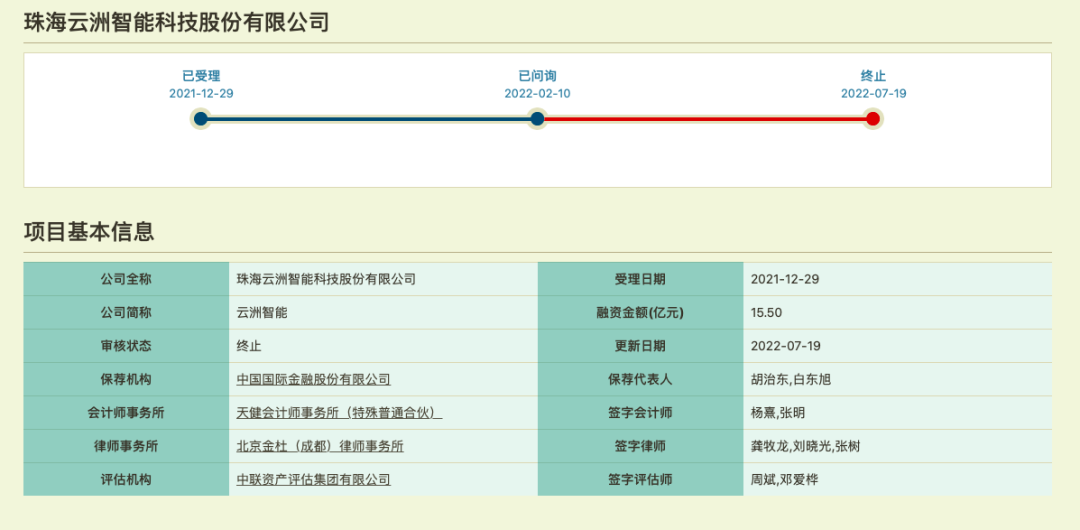Click the 更新日期 value 2022-07-19

tap(785, 346)
